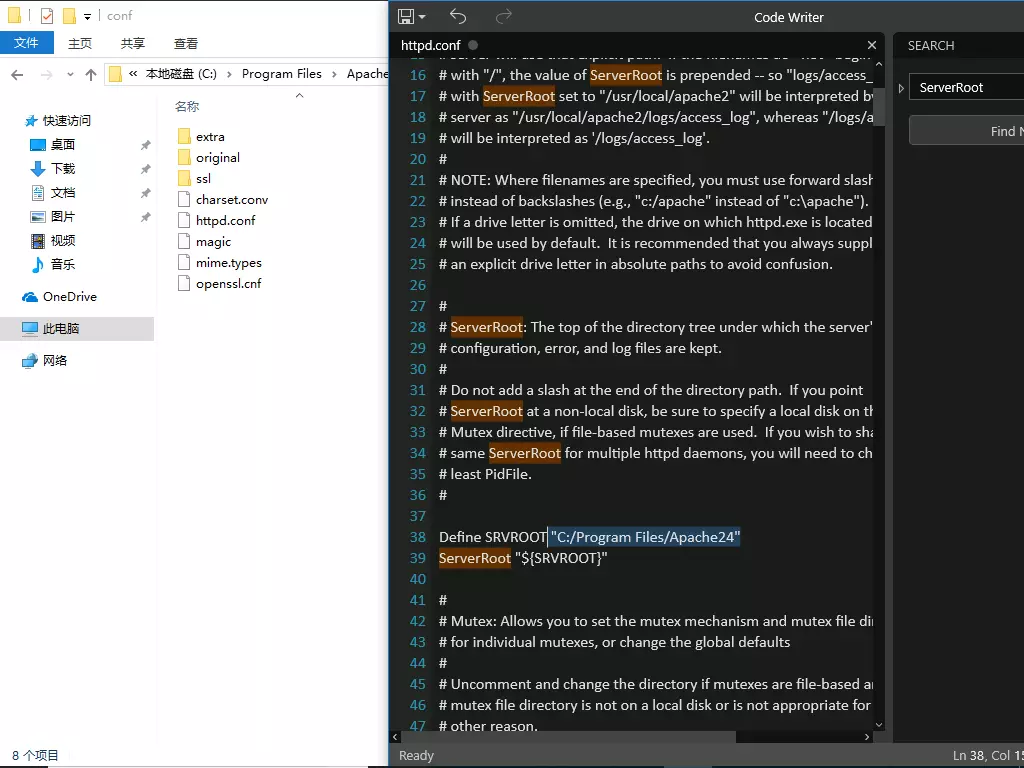1024x768 pixels.
Task: Click 本地磁盘 (C:) in the address bar
Action: coord(181,74)
